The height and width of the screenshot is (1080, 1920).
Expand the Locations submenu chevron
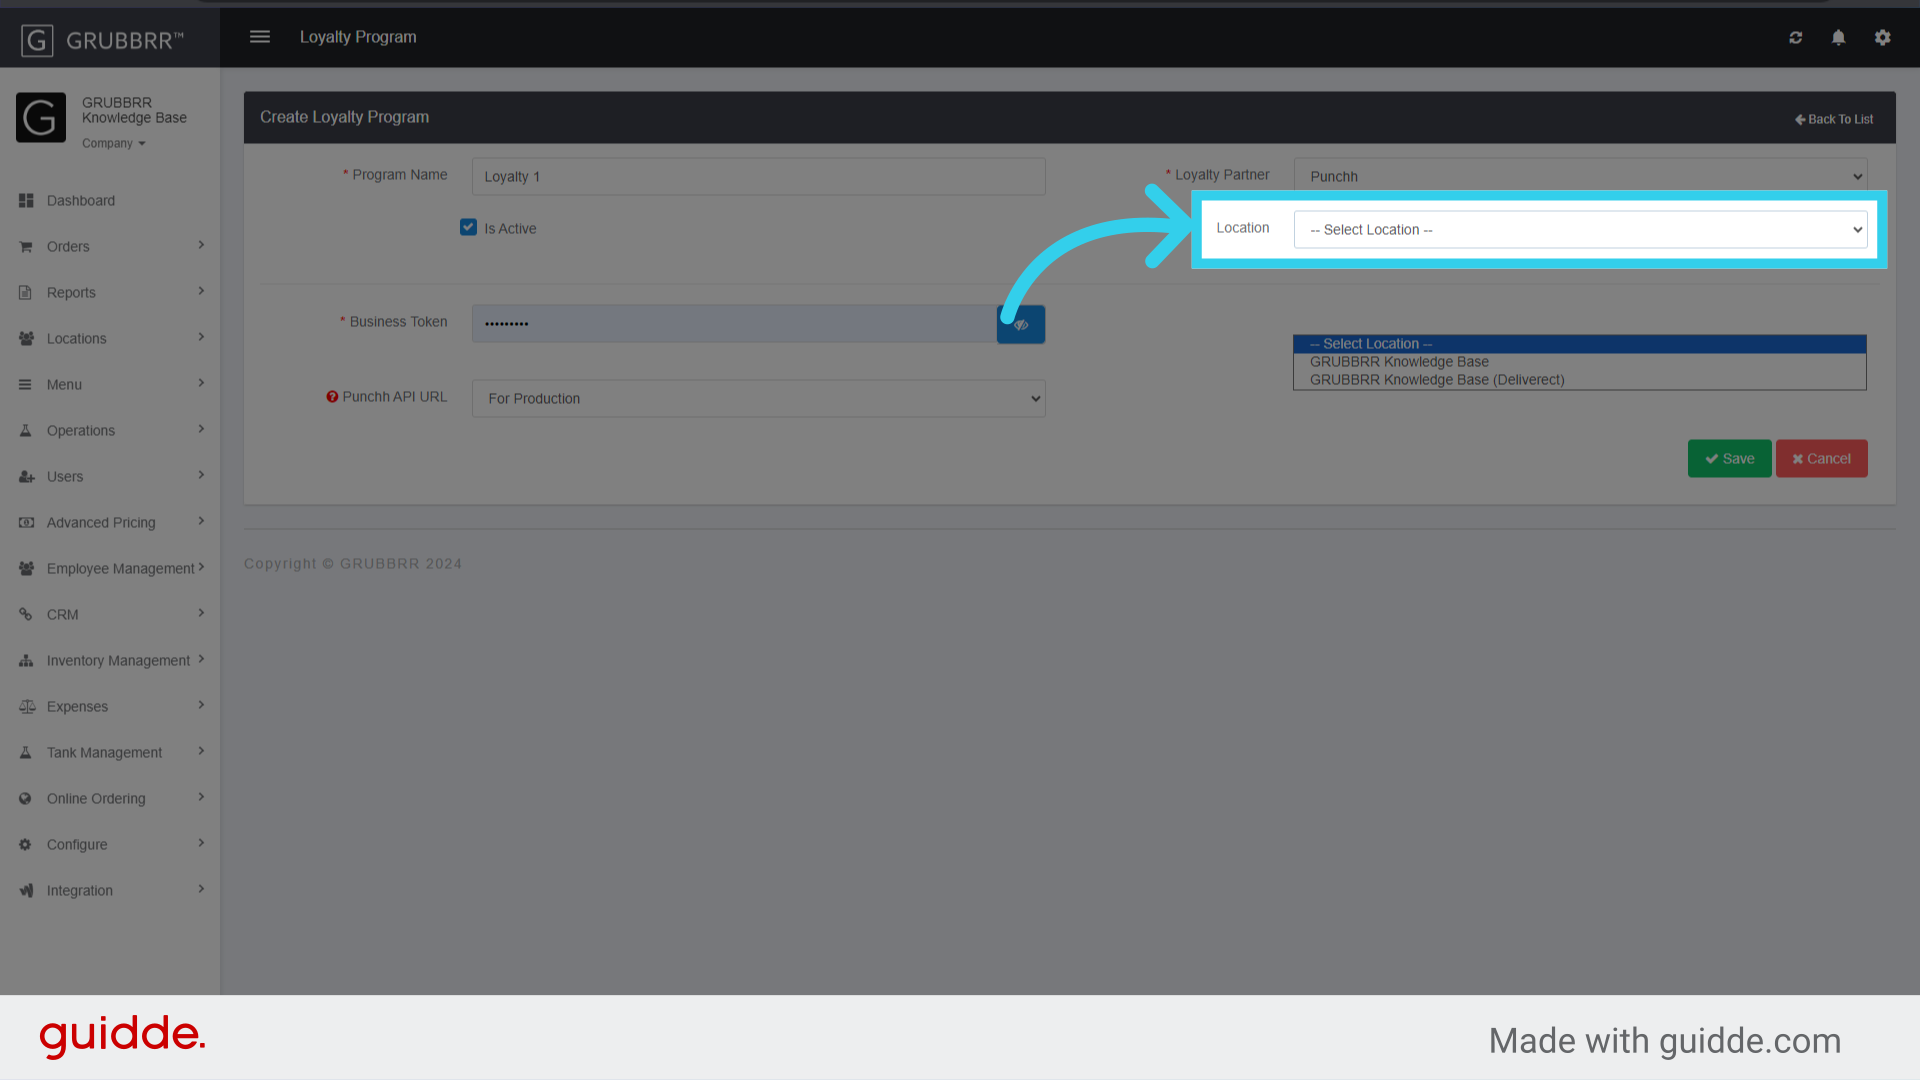[x=201, y=337]
